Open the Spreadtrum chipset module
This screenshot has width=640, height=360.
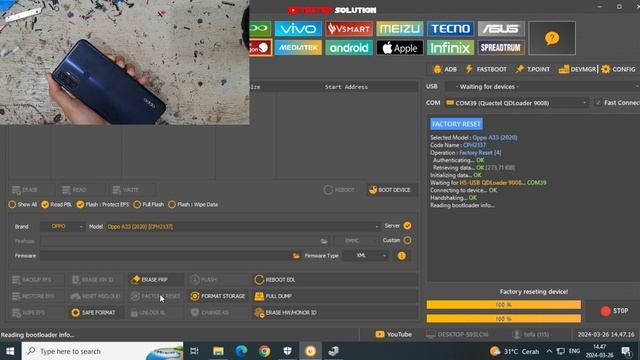[501, 48]
